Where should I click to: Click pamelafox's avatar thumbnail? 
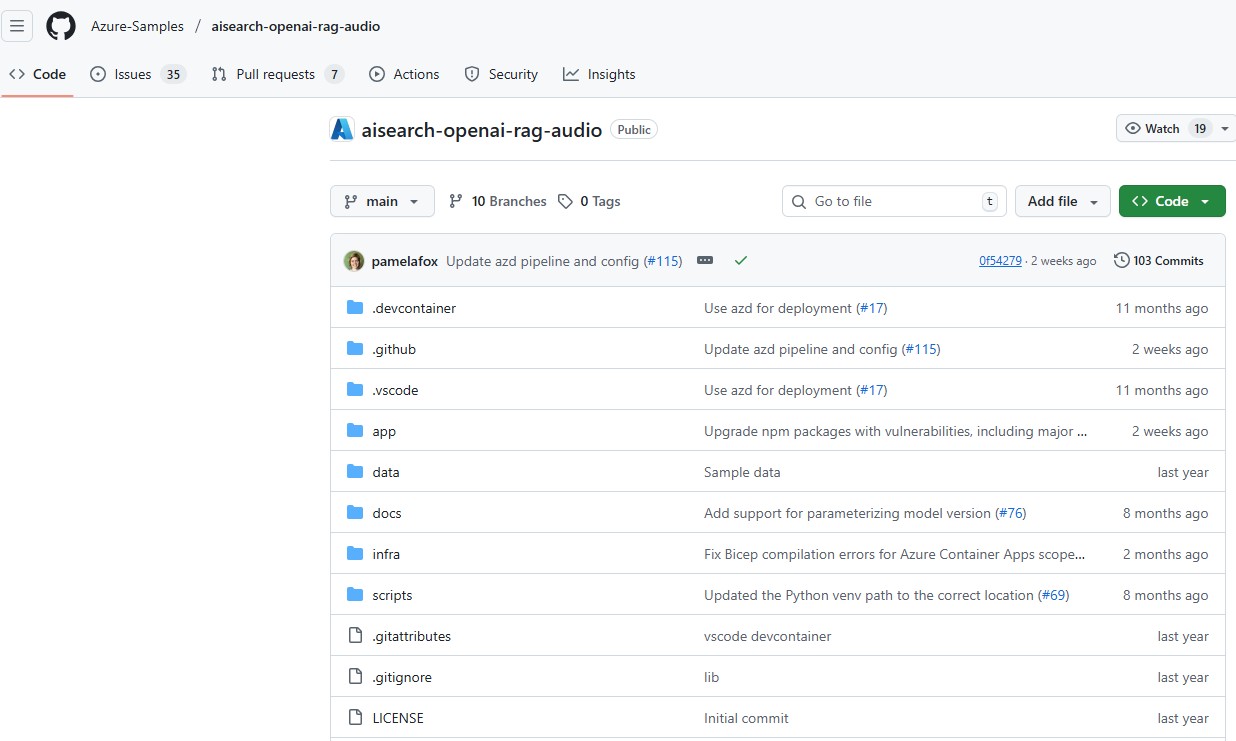coord(354,261)
